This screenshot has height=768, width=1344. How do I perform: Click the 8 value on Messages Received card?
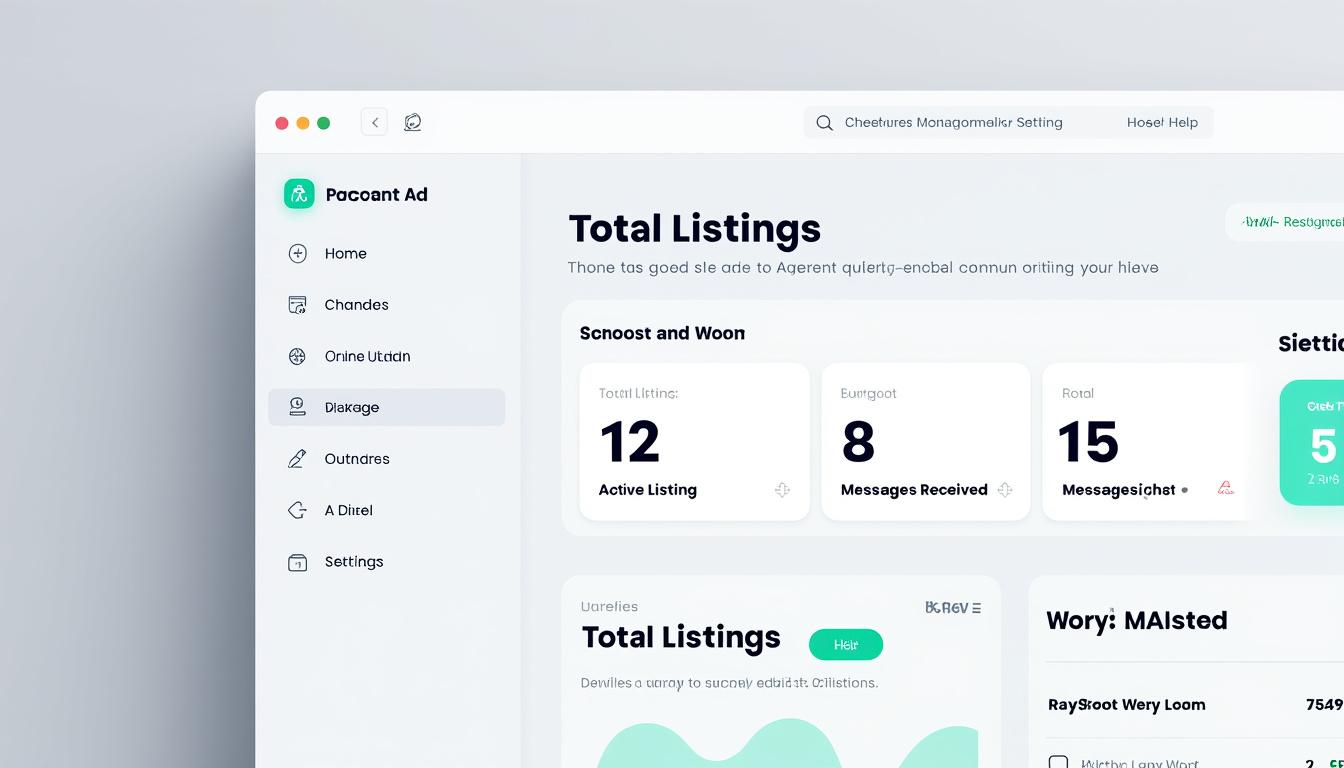coord(858,441)
